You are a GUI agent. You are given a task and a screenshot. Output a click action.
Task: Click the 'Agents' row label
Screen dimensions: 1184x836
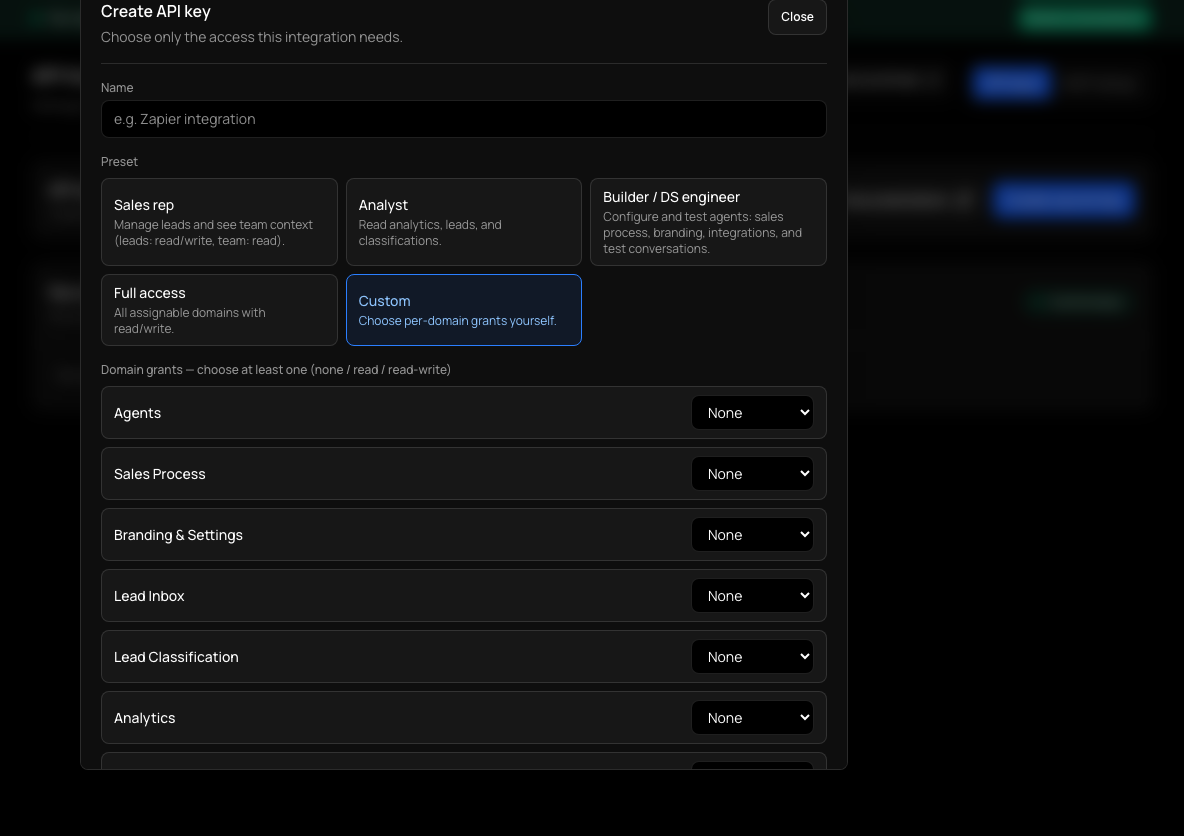click(x=137, y=413)
